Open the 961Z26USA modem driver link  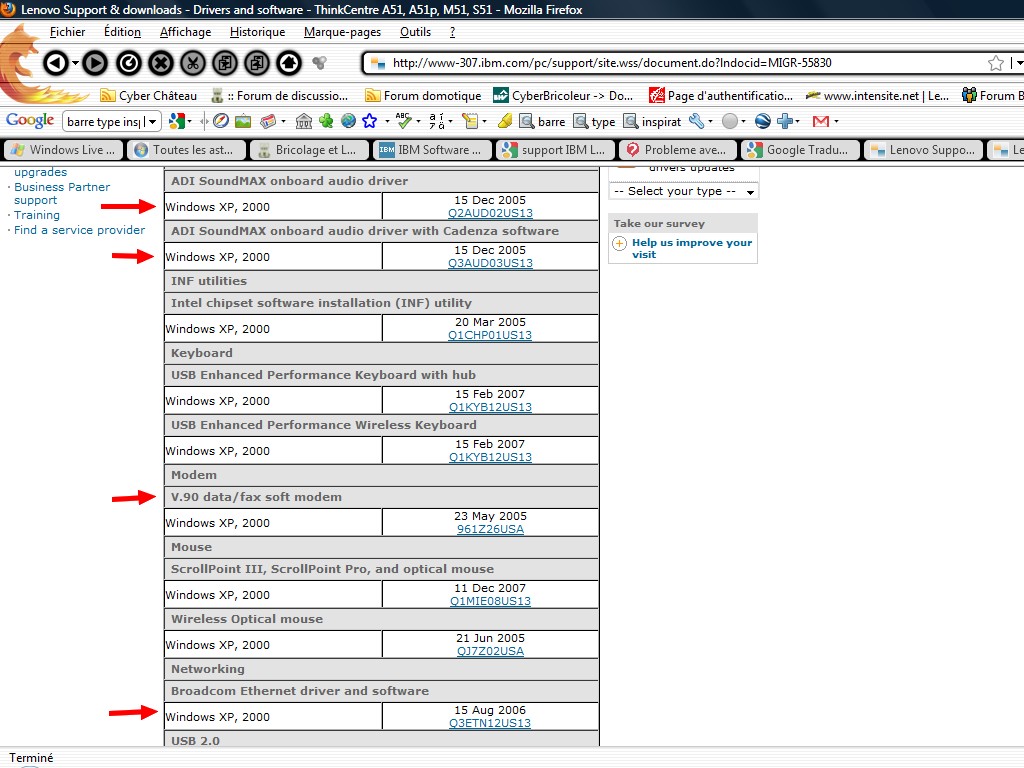pos(490,529)
